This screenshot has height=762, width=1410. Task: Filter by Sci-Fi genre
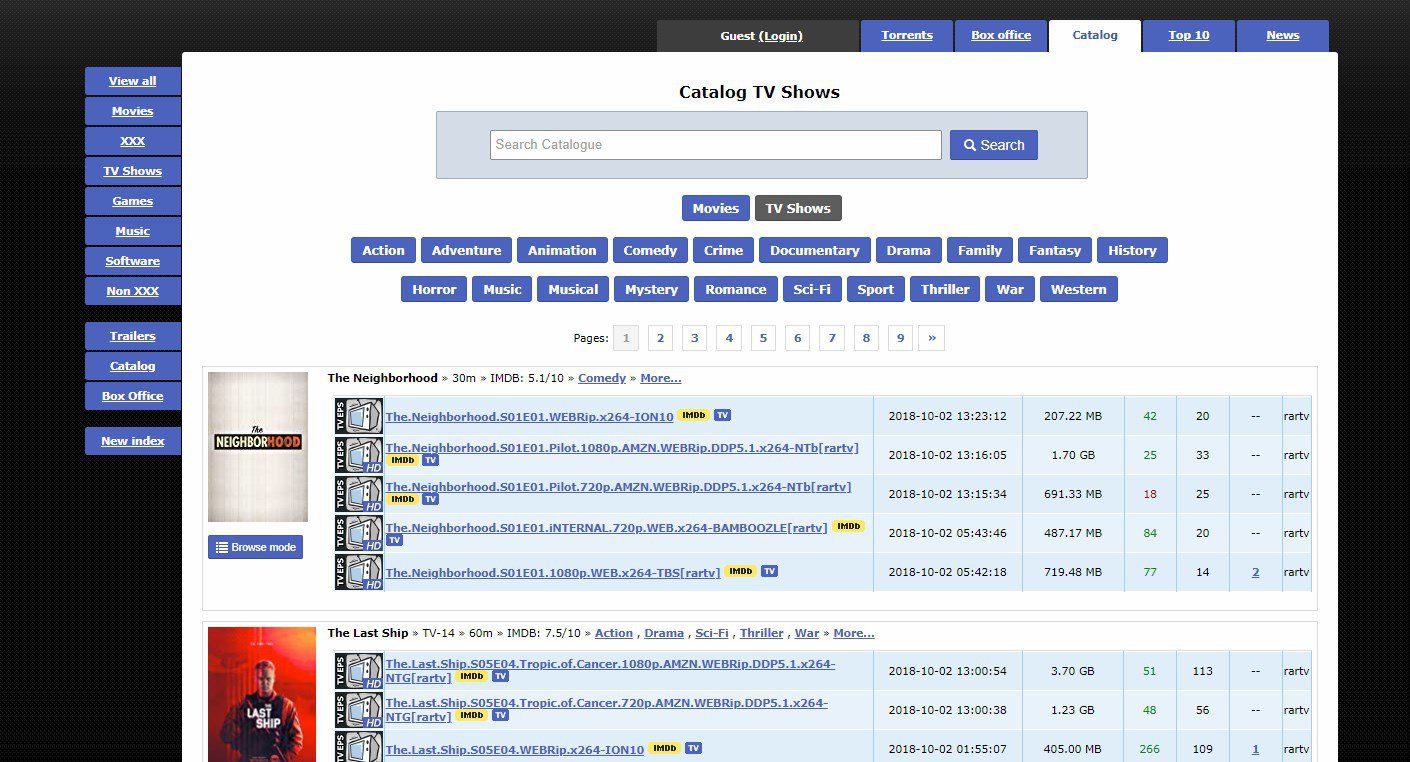click(x=812, y=289)
